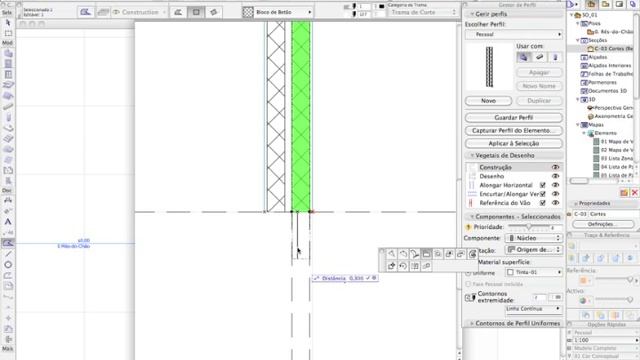Adjust the Referência trace slider
The height and width of the screenshot is (360, 640).
click(x=614, y=279)
